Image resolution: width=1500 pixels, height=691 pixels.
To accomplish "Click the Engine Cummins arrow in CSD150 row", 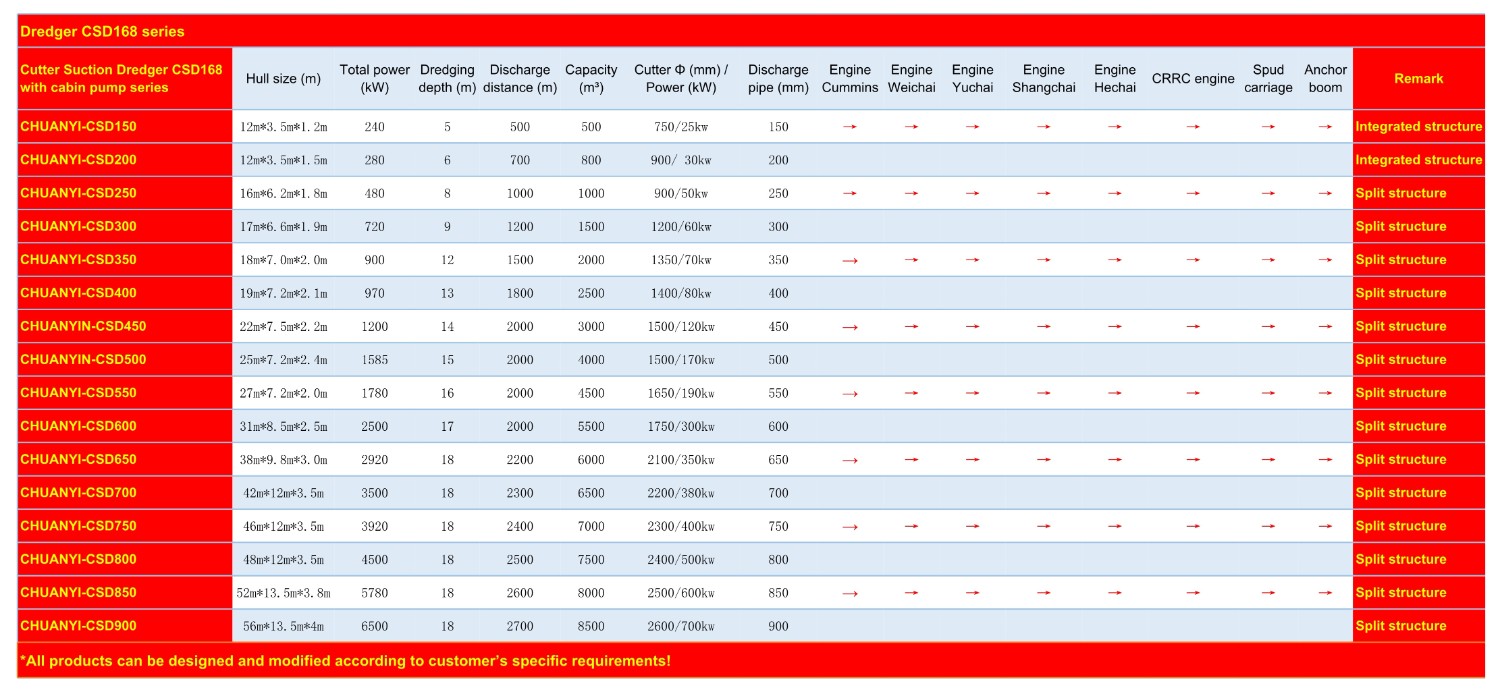I will coord(849,127).
